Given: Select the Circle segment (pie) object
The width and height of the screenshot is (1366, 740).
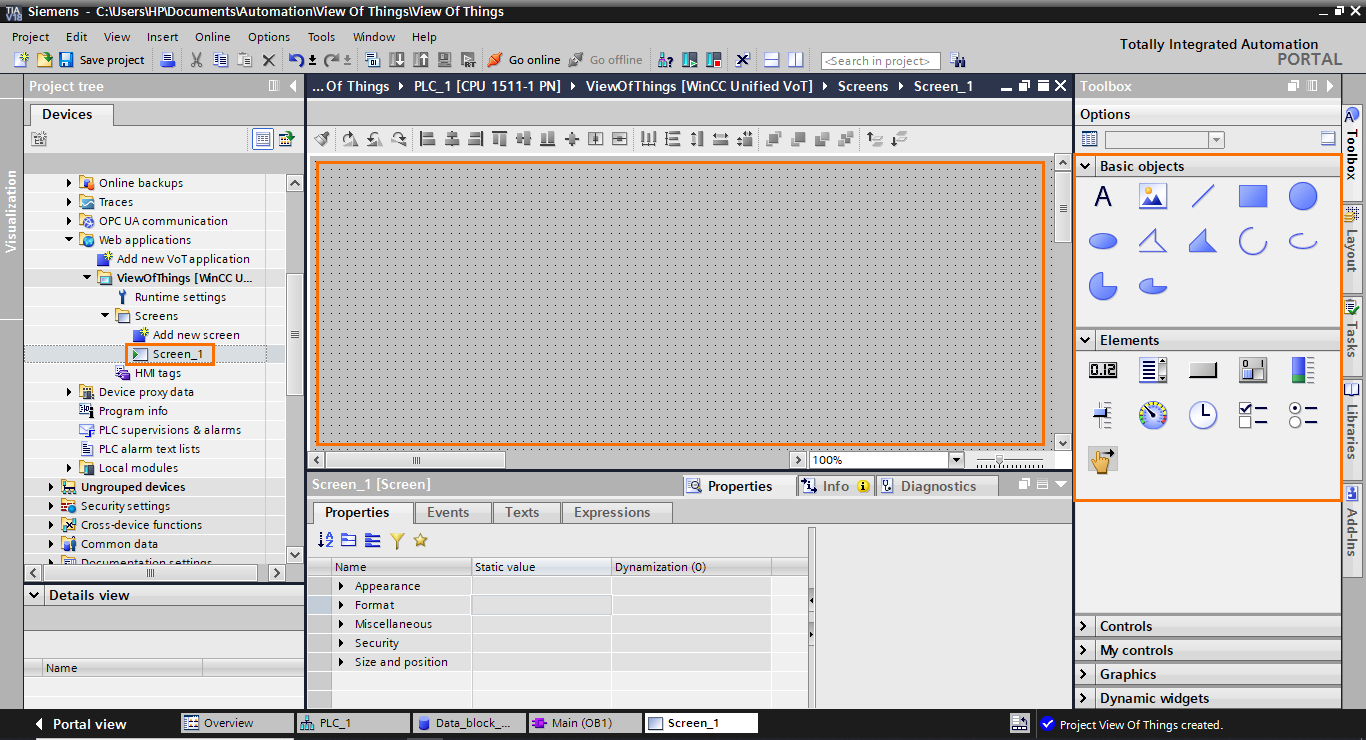Looking at the screenshot, I should tap(1103, 286).
